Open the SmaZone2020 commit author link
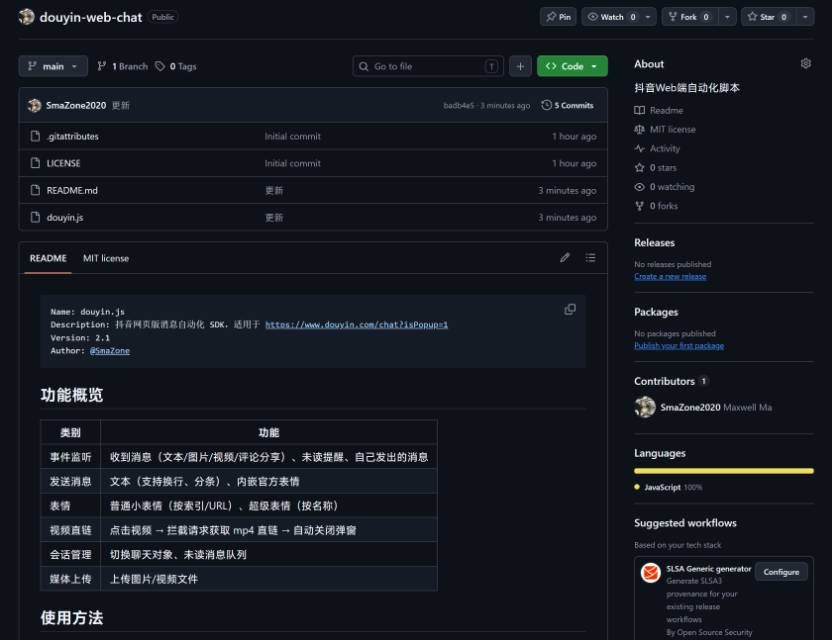This screenshot has height=640, width=832. click(x=76, y=106)
